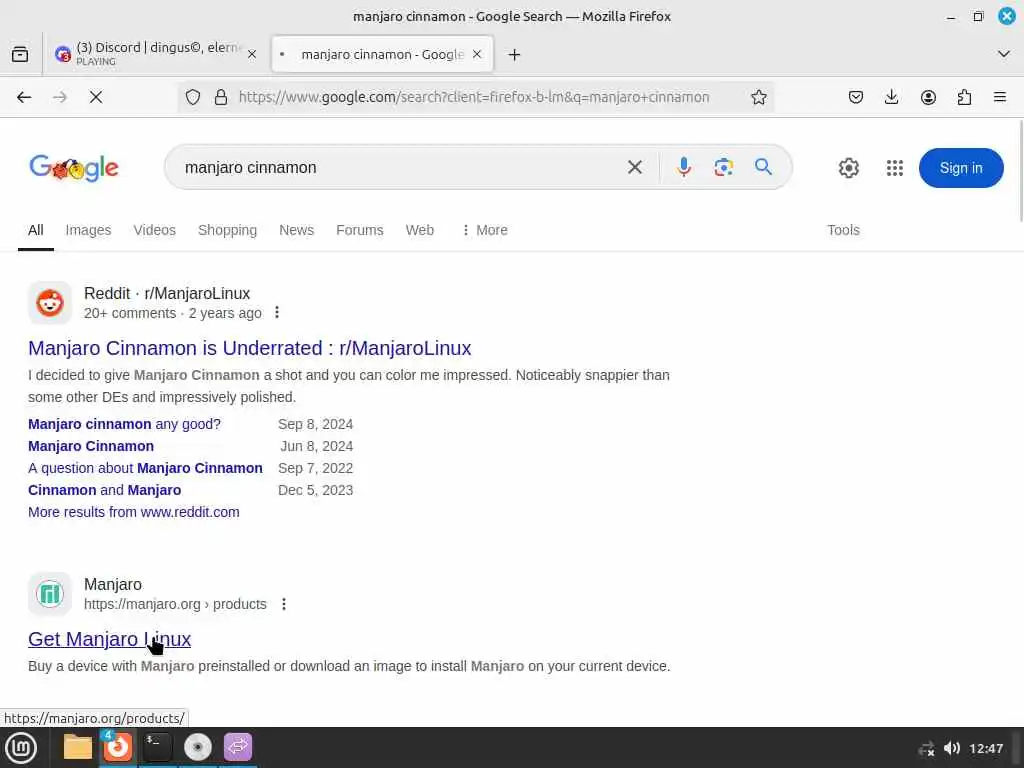The image size is (1024, 768).
Task: Open the Linux Mint start menu
Action: pyautogui.click(x=22, y=748)
